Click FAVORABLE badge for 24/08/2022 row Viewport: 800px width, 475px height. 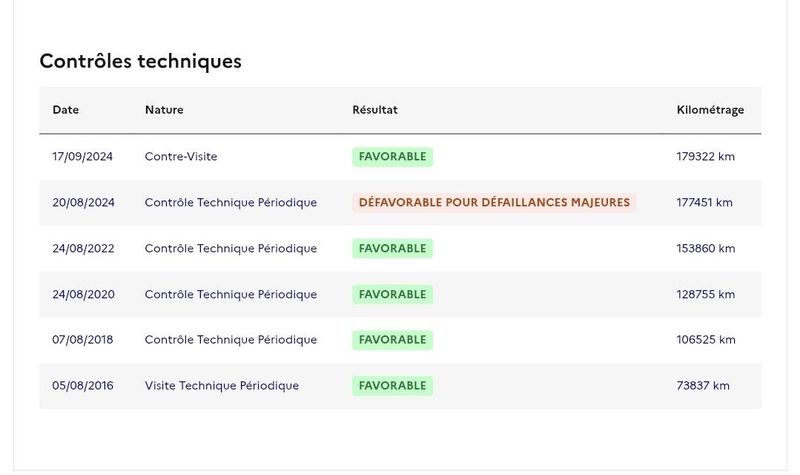pos(392,248)
